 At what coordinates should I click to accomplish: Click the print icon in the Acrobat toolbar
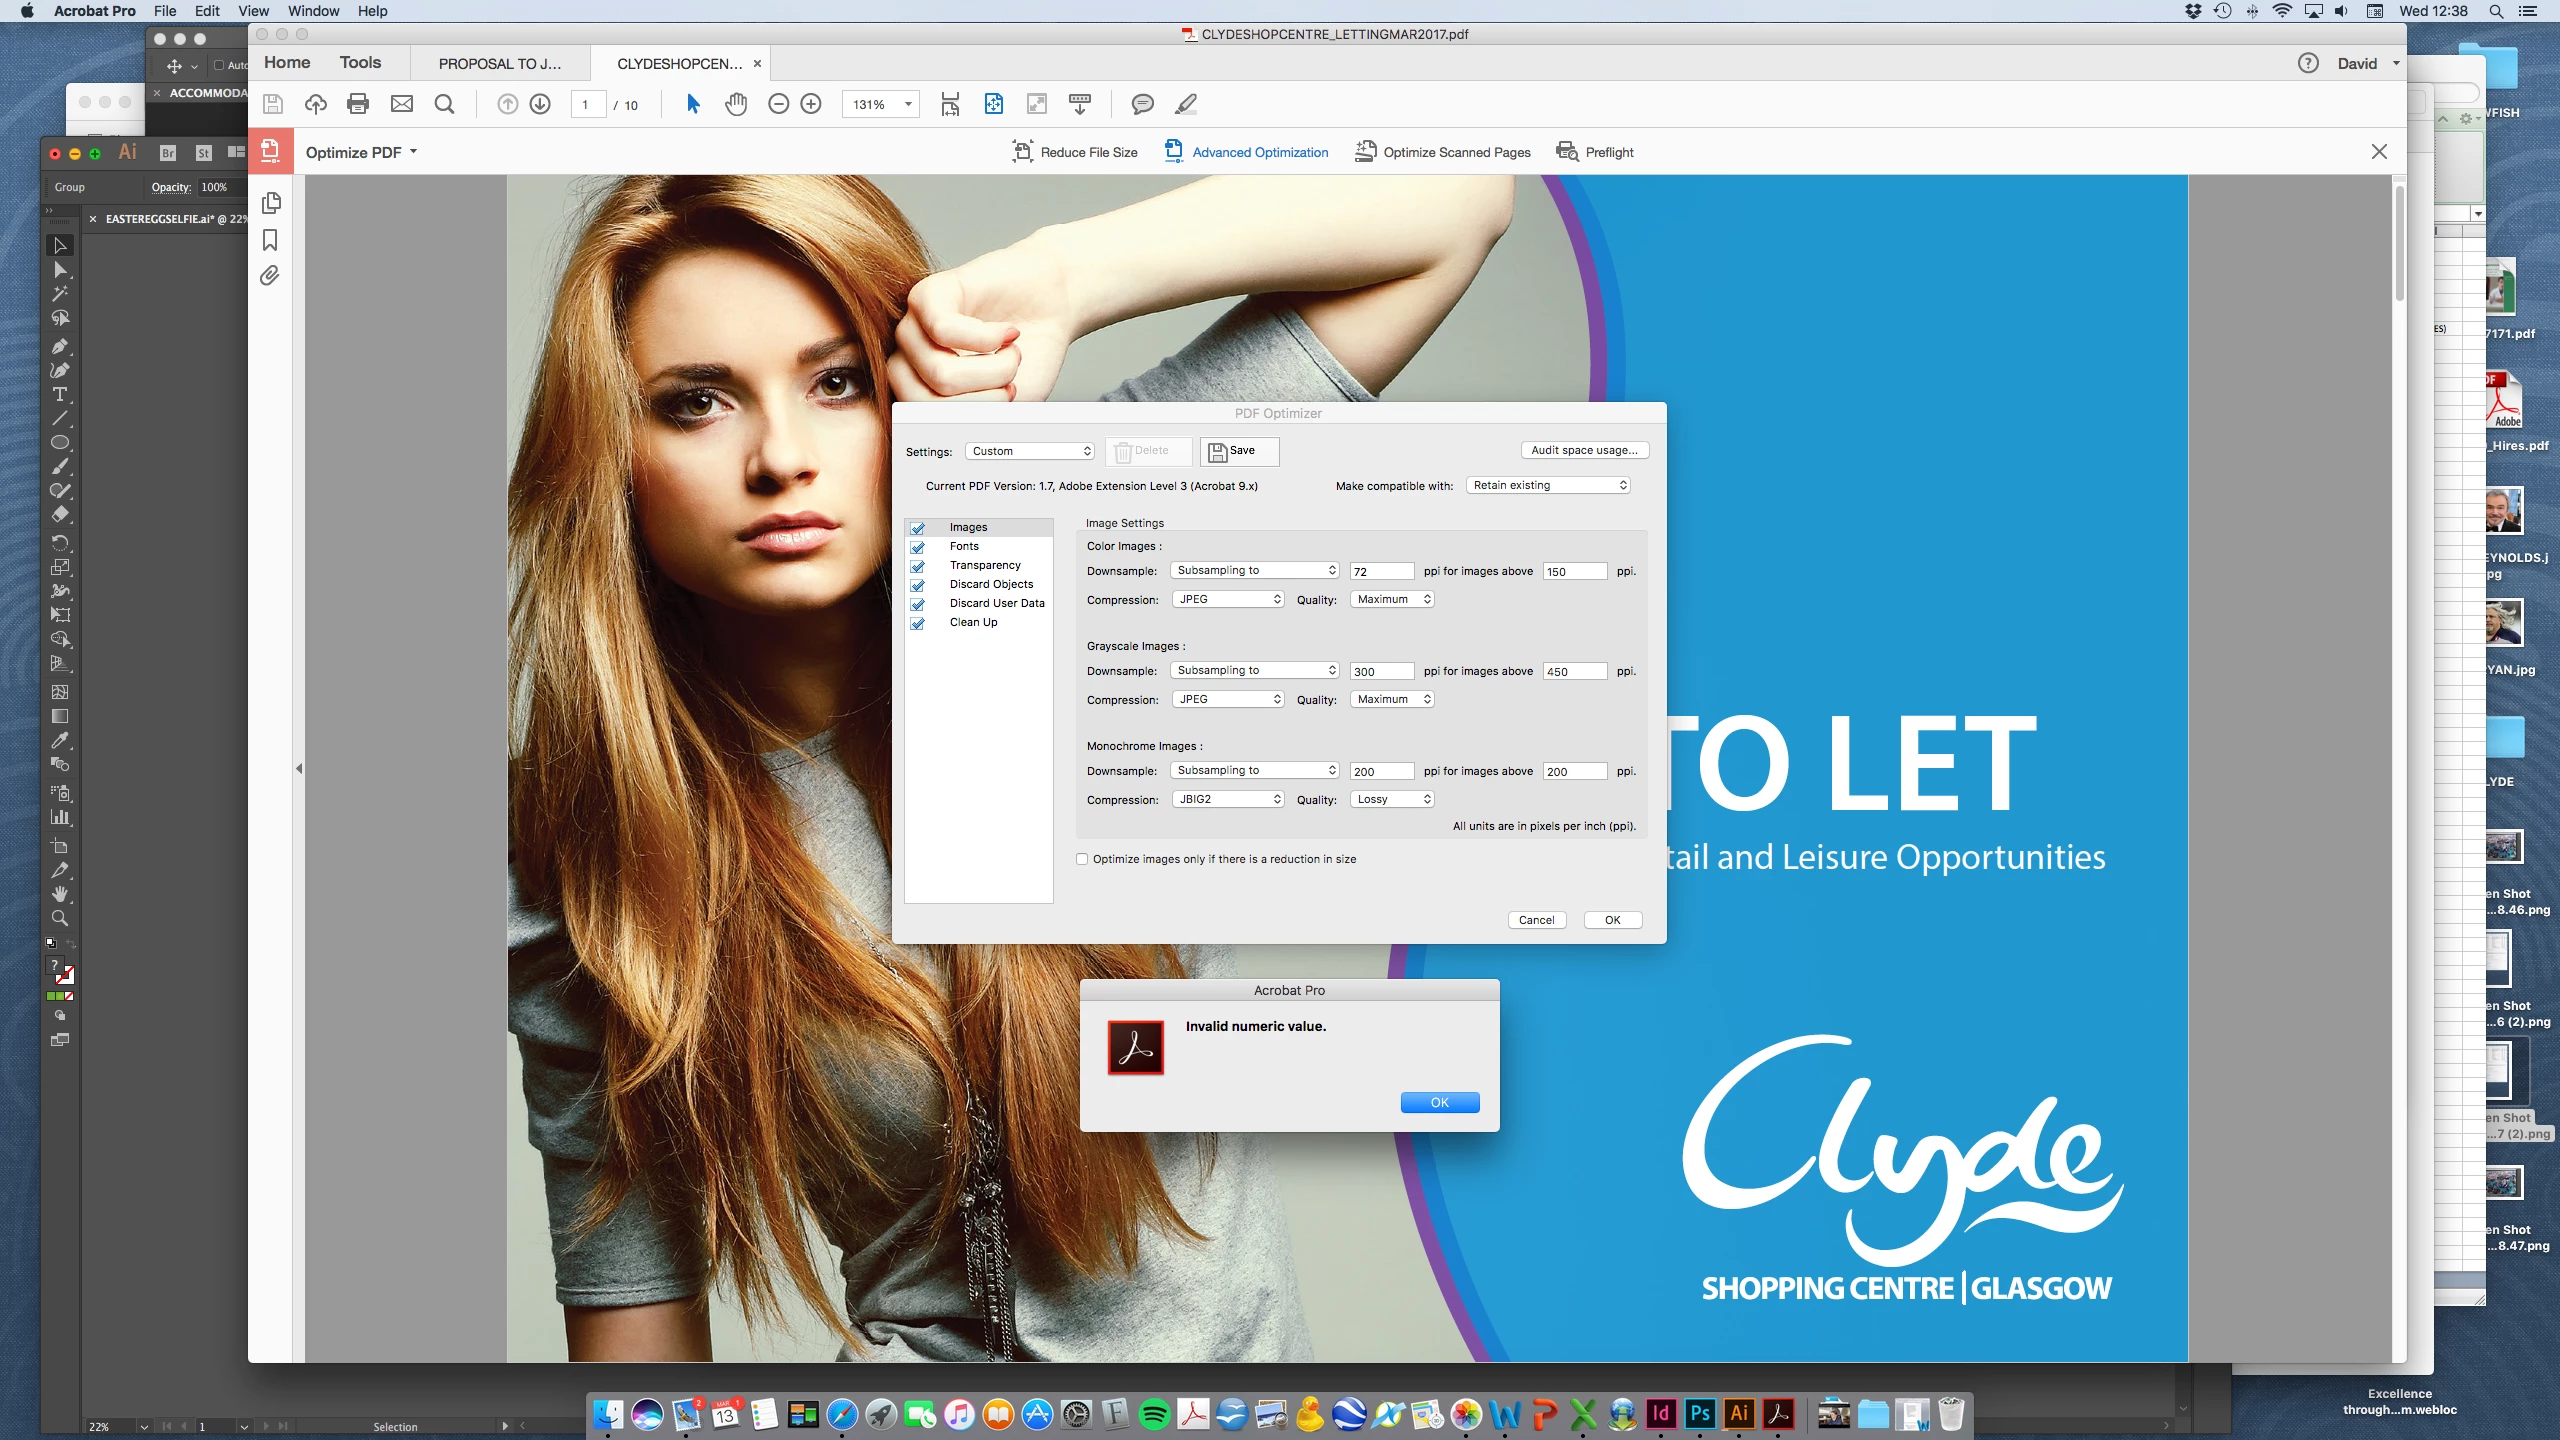(357, 104)
